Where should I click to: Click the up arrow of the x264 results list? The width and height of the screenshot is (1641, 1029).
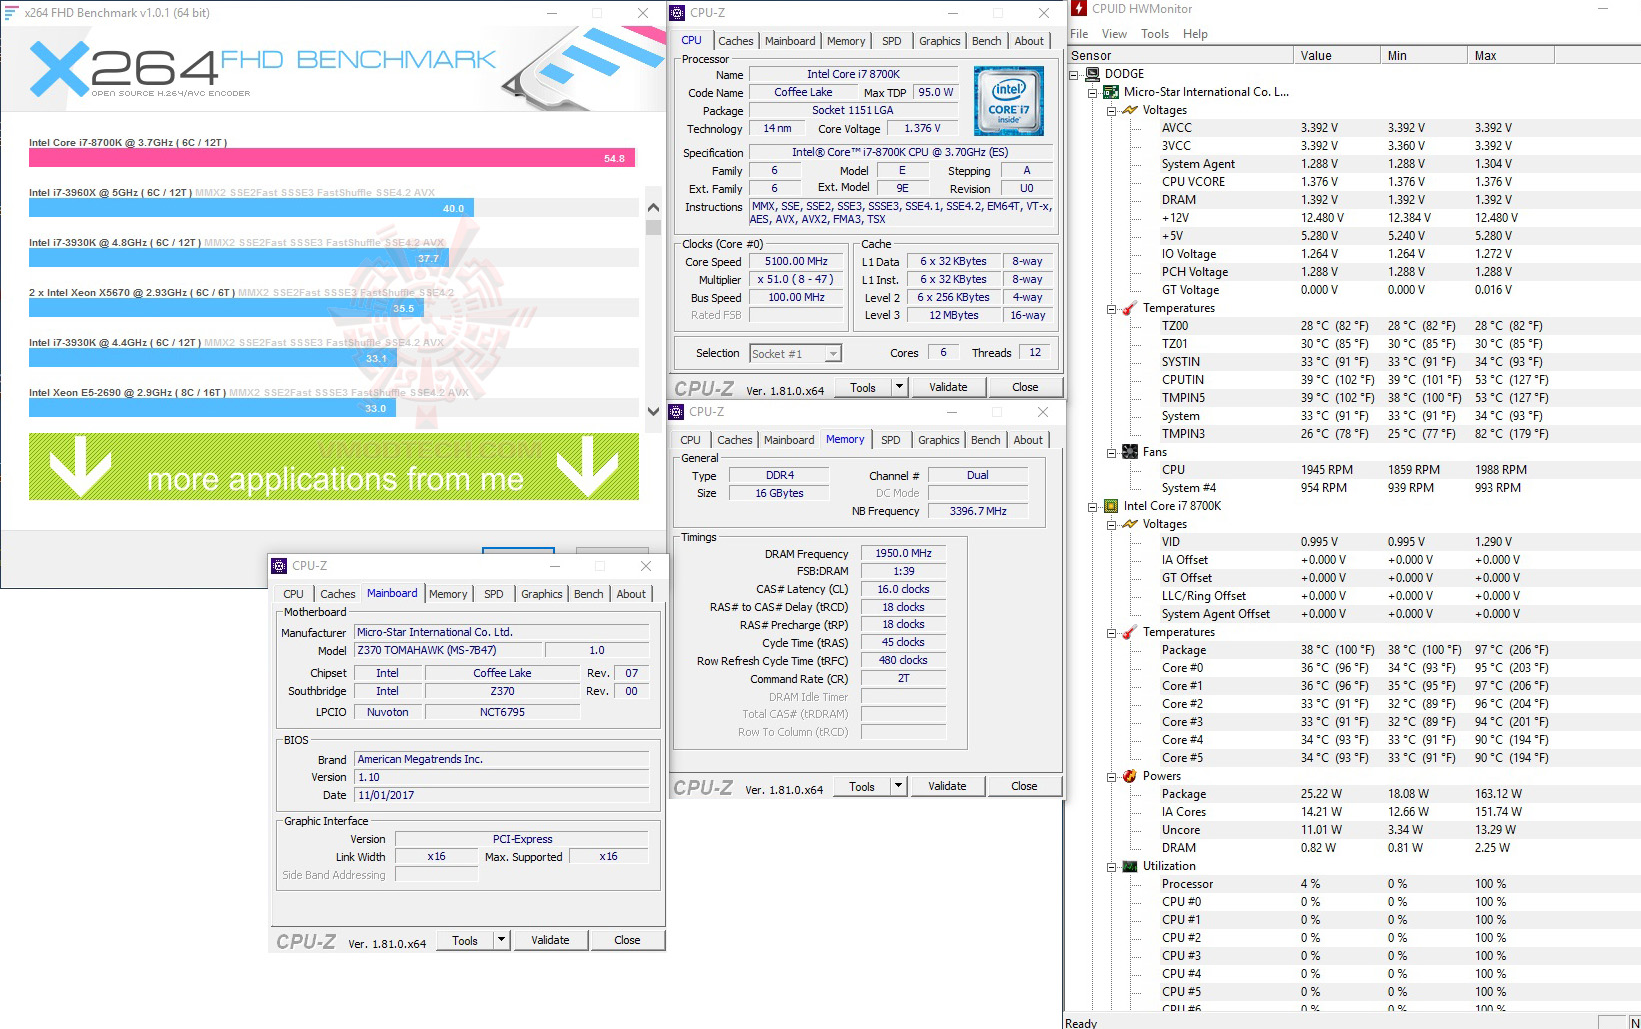click(x=653, y=208)
